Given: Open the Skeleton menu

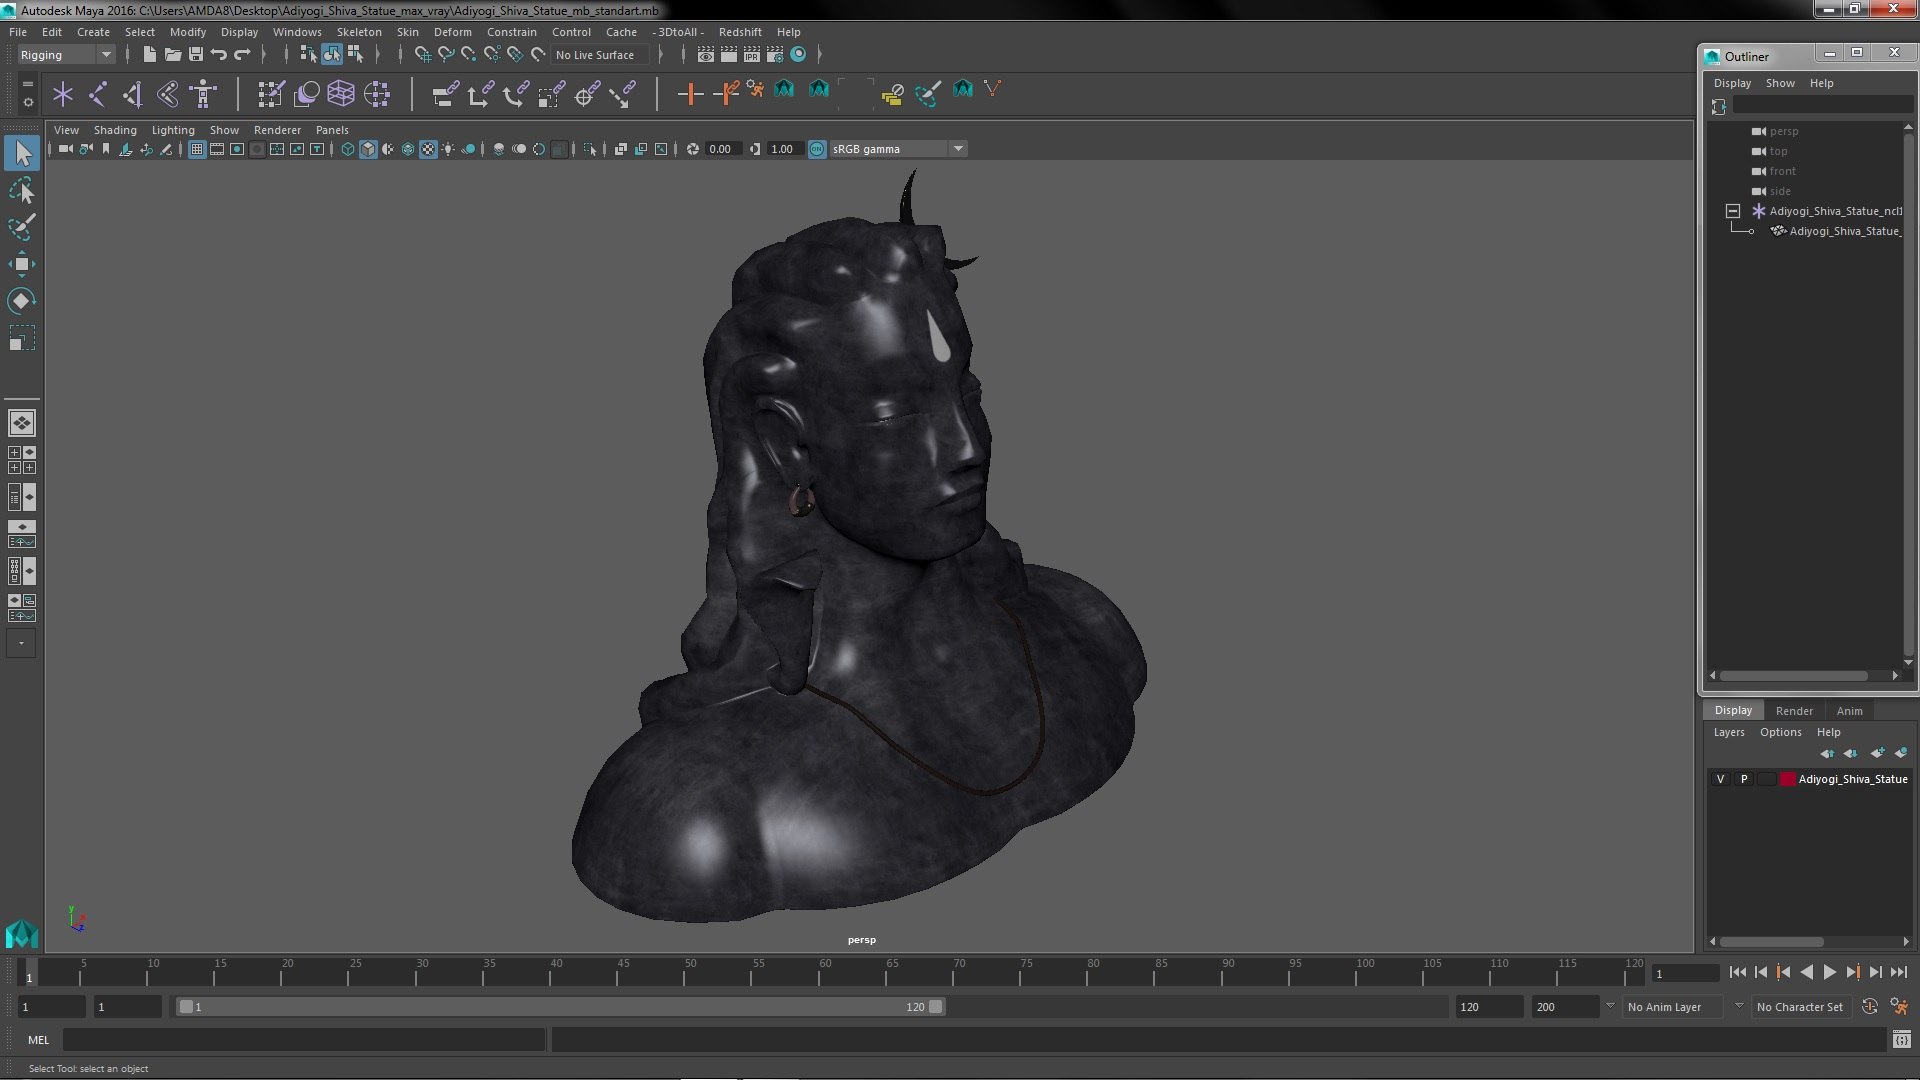Looking at the screenshot, I should pyautogui.click(x=359, y=32).
